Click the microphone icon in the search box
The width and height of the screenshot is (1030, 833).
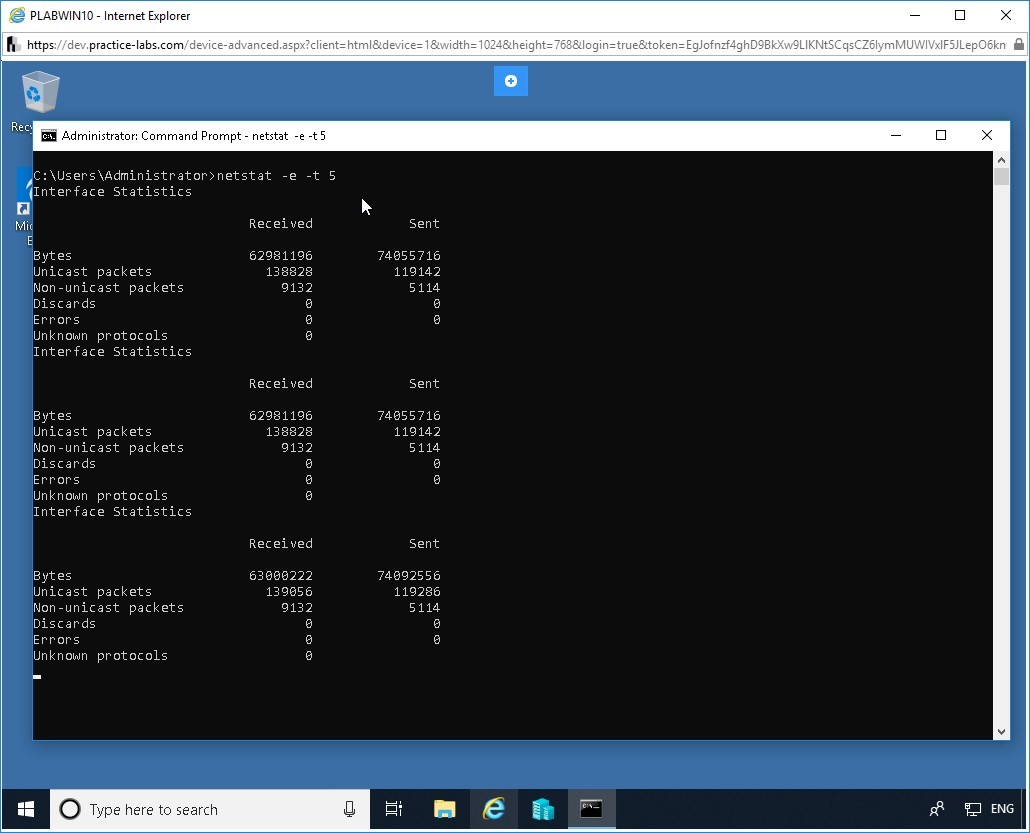point(349,809)
